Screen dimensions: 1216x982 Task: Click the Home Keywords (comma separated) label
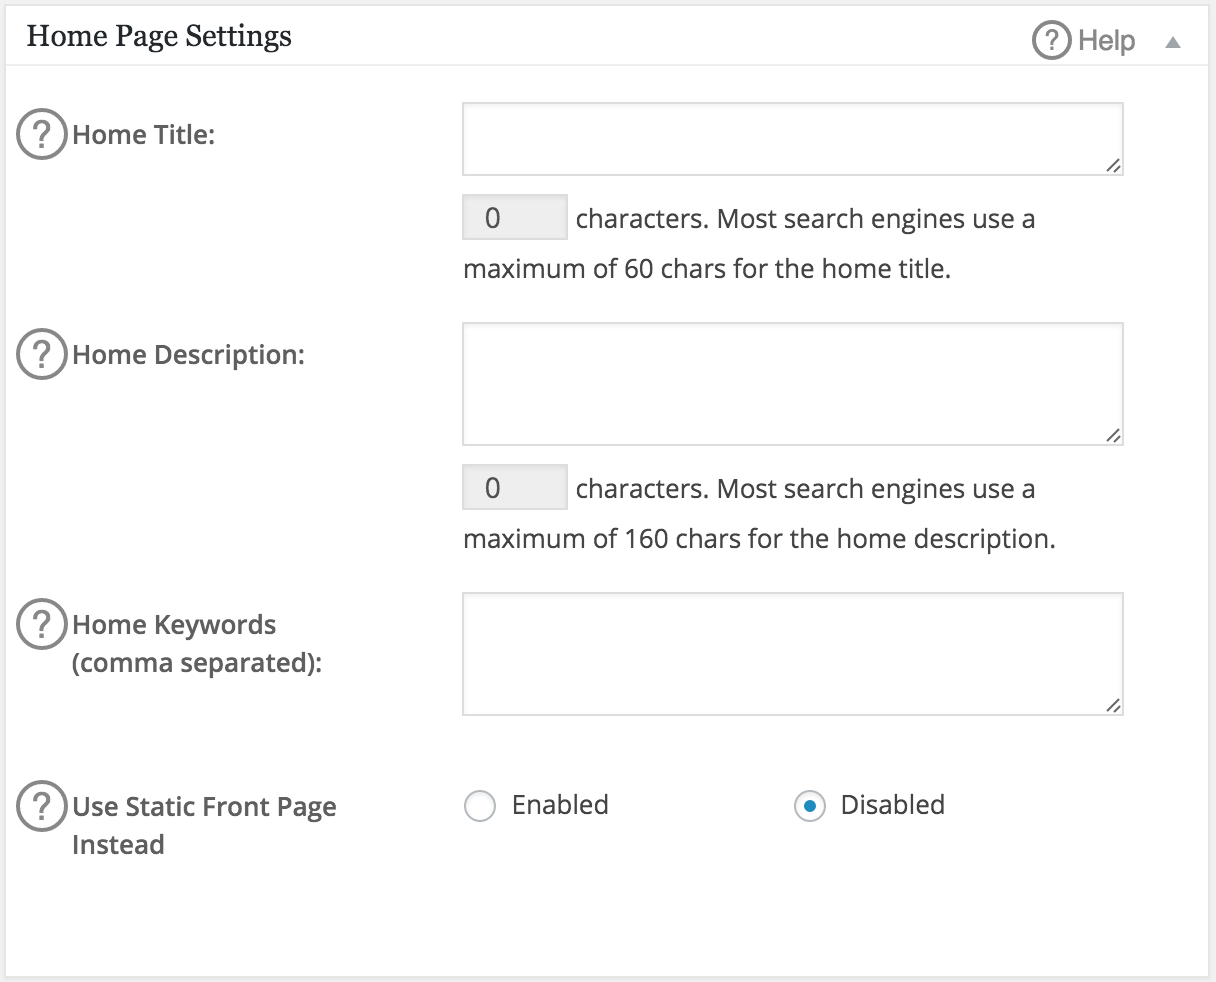click(x=197, y=643)
